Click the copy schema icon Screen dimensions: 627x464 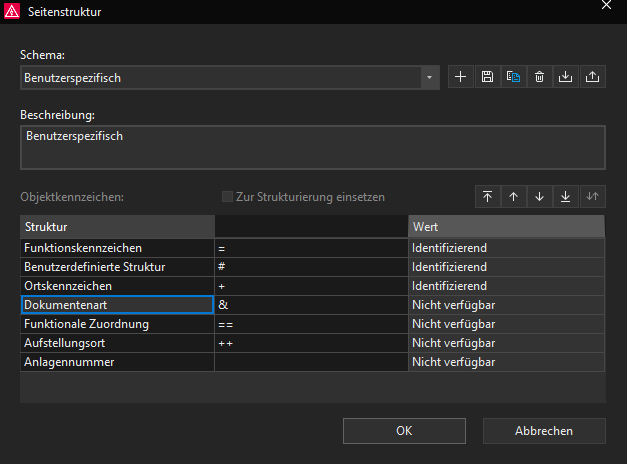513,77
